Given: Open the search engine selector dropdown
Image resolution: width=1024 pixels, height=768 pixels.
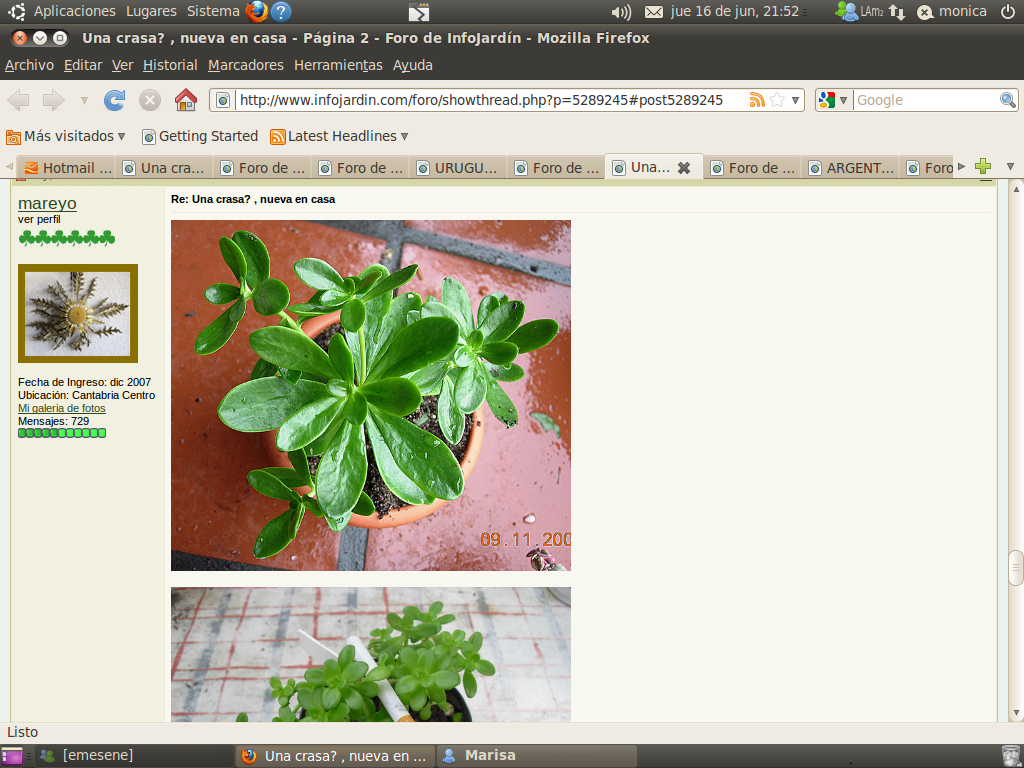Looking at the screenshot, I should (x=834, y=100).
